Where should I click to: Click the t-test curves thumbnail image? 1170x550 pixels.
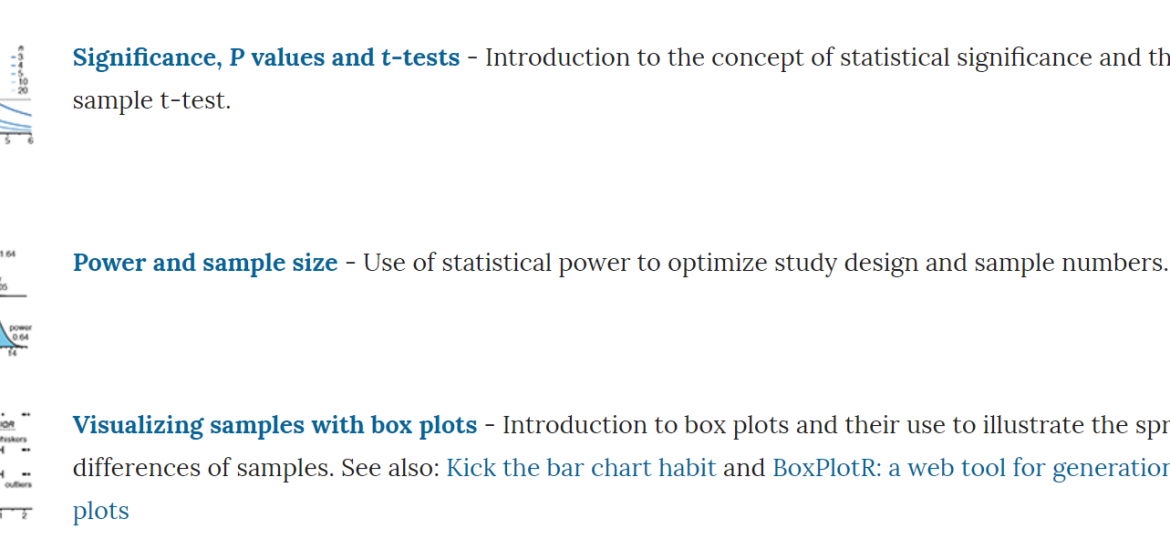[x=16, y=94]
